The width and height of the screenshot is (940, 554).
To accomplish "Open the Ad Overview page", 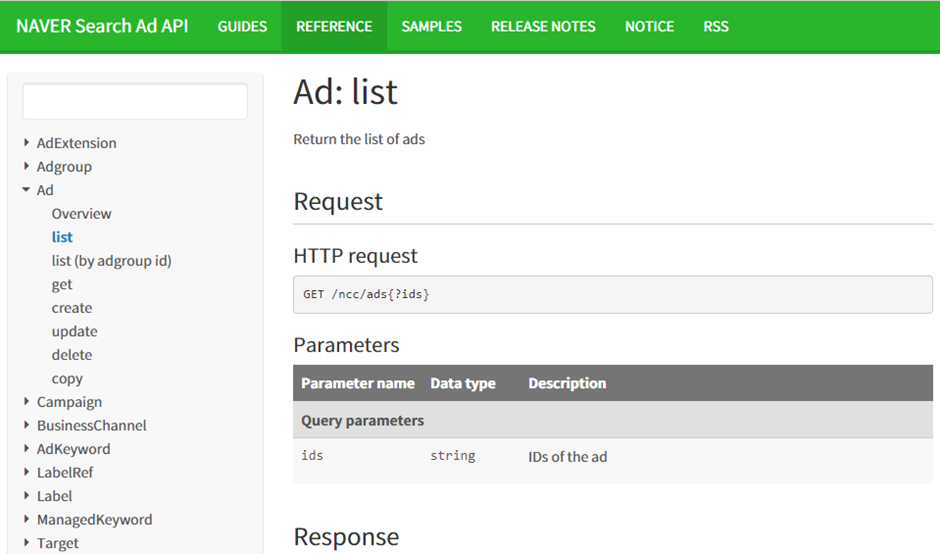I will (81, 214).
